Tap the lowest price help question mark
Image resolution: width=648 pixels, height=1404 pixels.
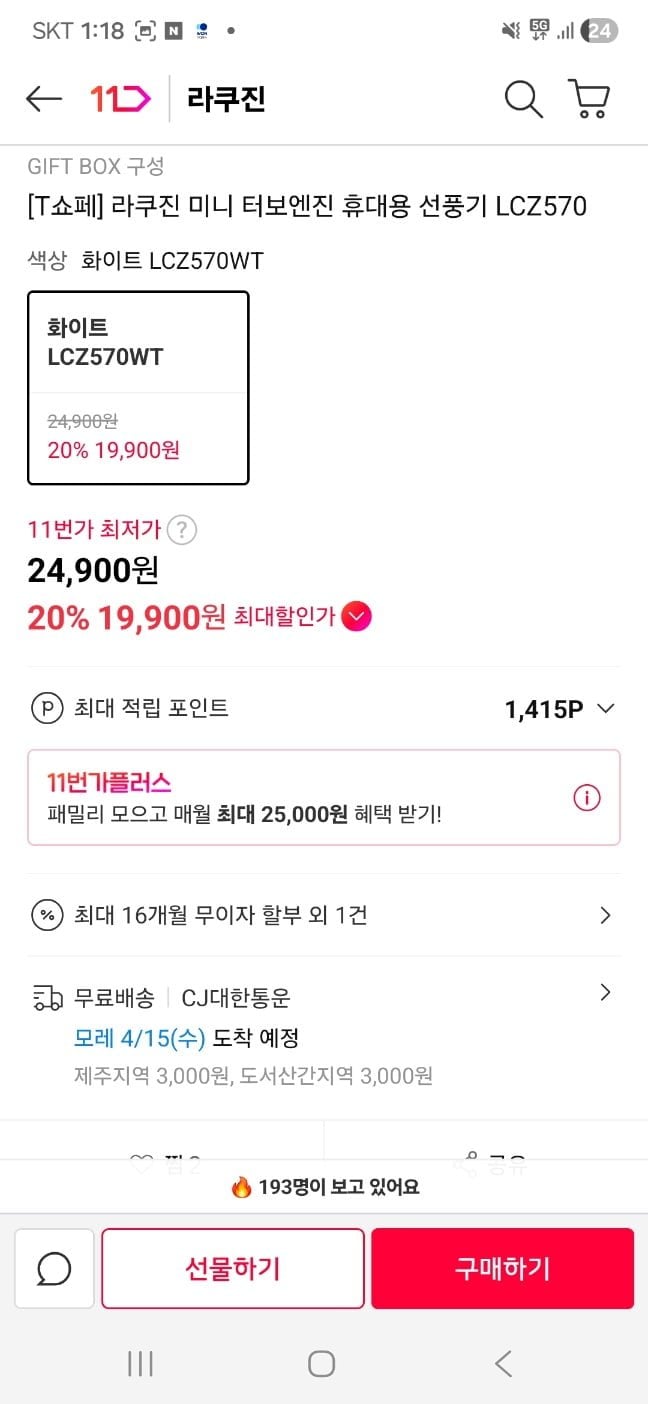pyautogui.click(x=181, y=529)
